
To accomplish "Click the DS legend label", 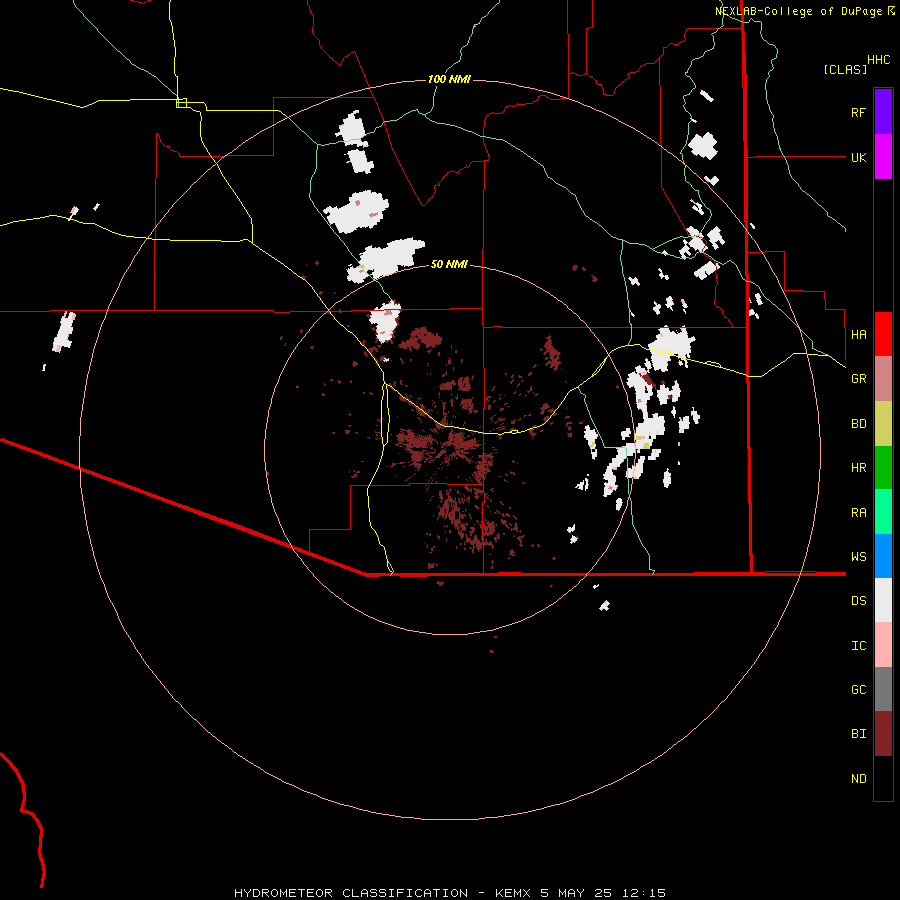I will click(x=858, y=601).
